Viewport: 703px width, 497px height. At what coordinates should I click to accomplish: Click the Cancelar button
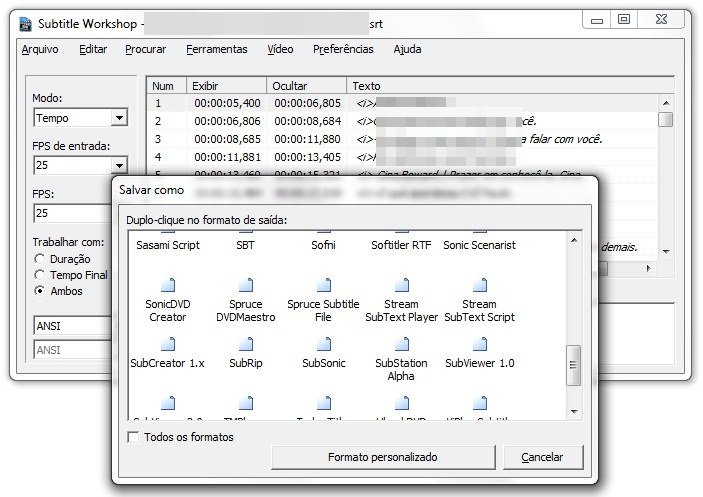pos(542,457)
